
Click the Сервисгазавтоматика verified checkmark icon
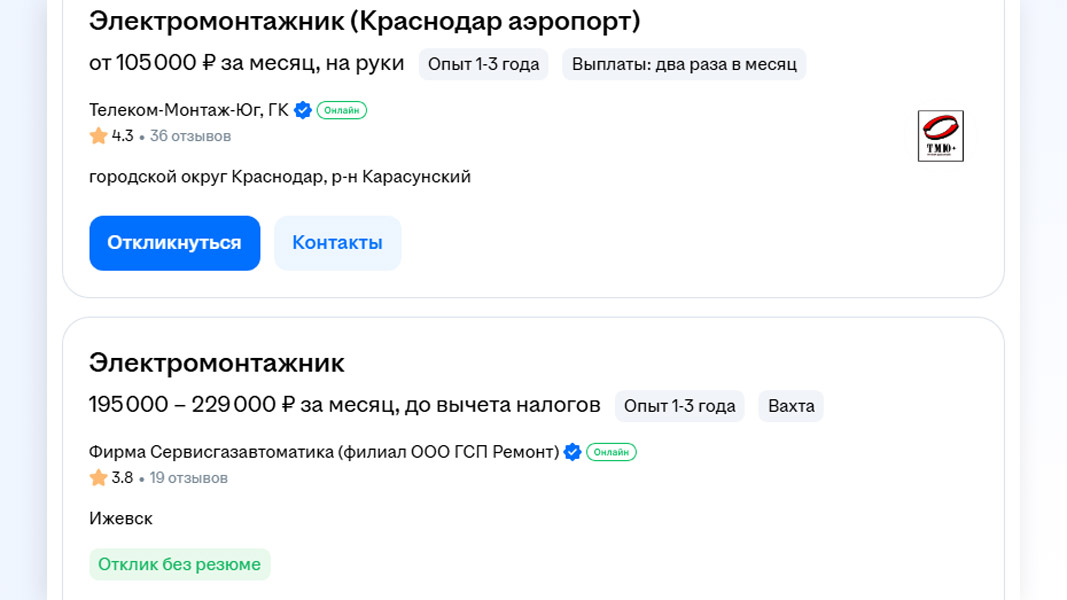[573, 452]
